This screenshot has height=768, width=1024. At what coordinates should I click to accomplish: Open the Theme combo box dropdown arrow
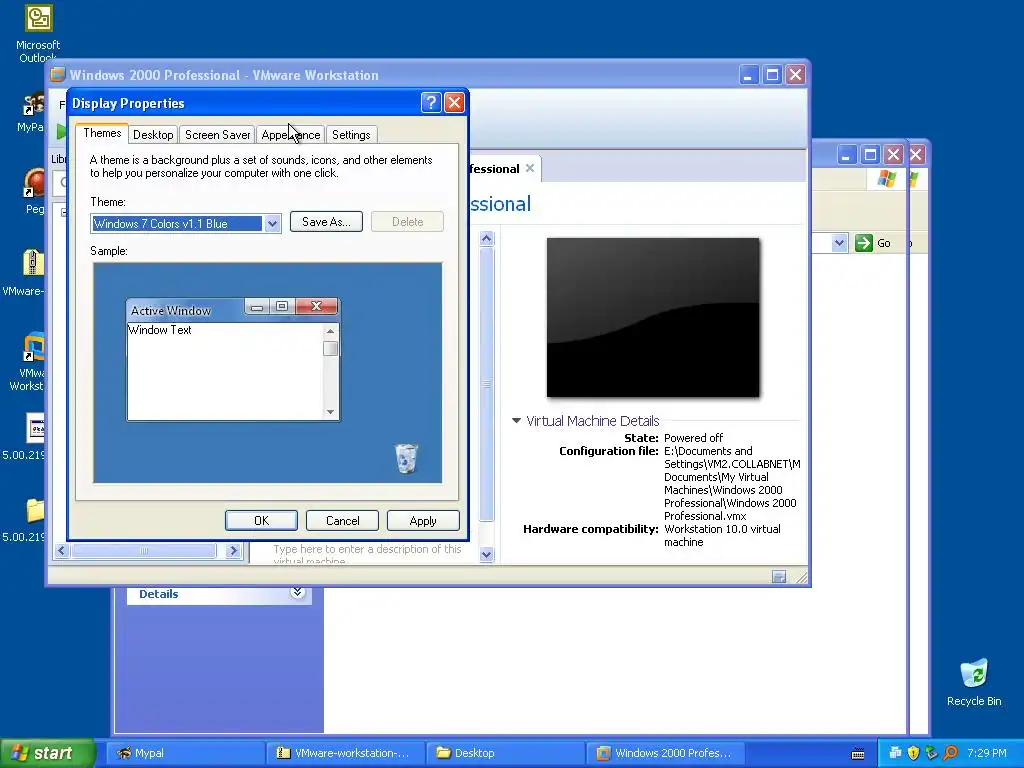(272, 223)
